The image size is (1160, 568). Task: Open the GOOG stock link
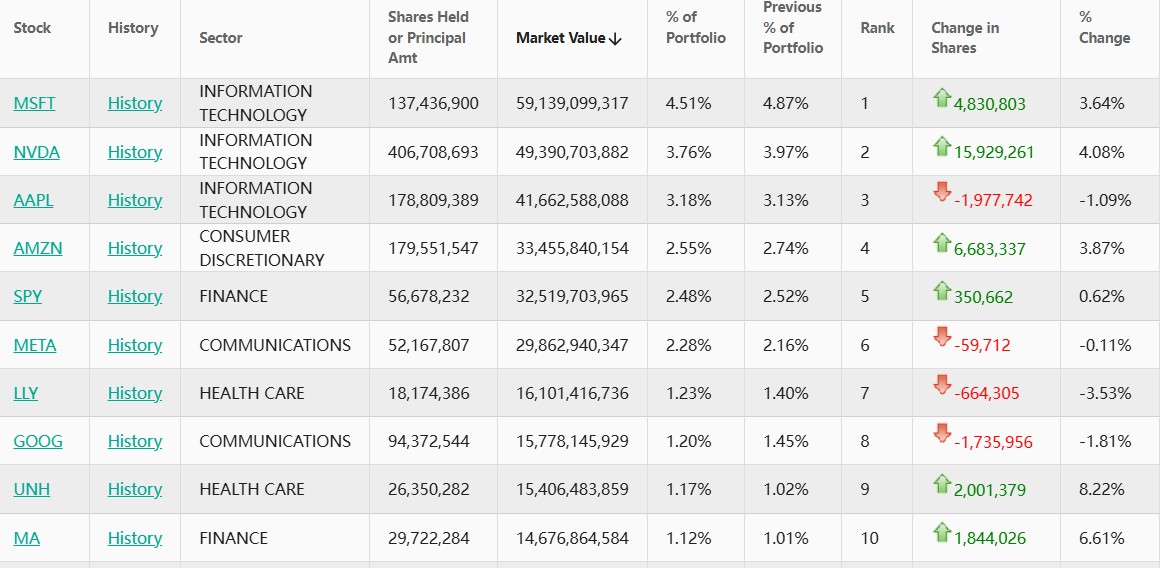tap(38, 441)
